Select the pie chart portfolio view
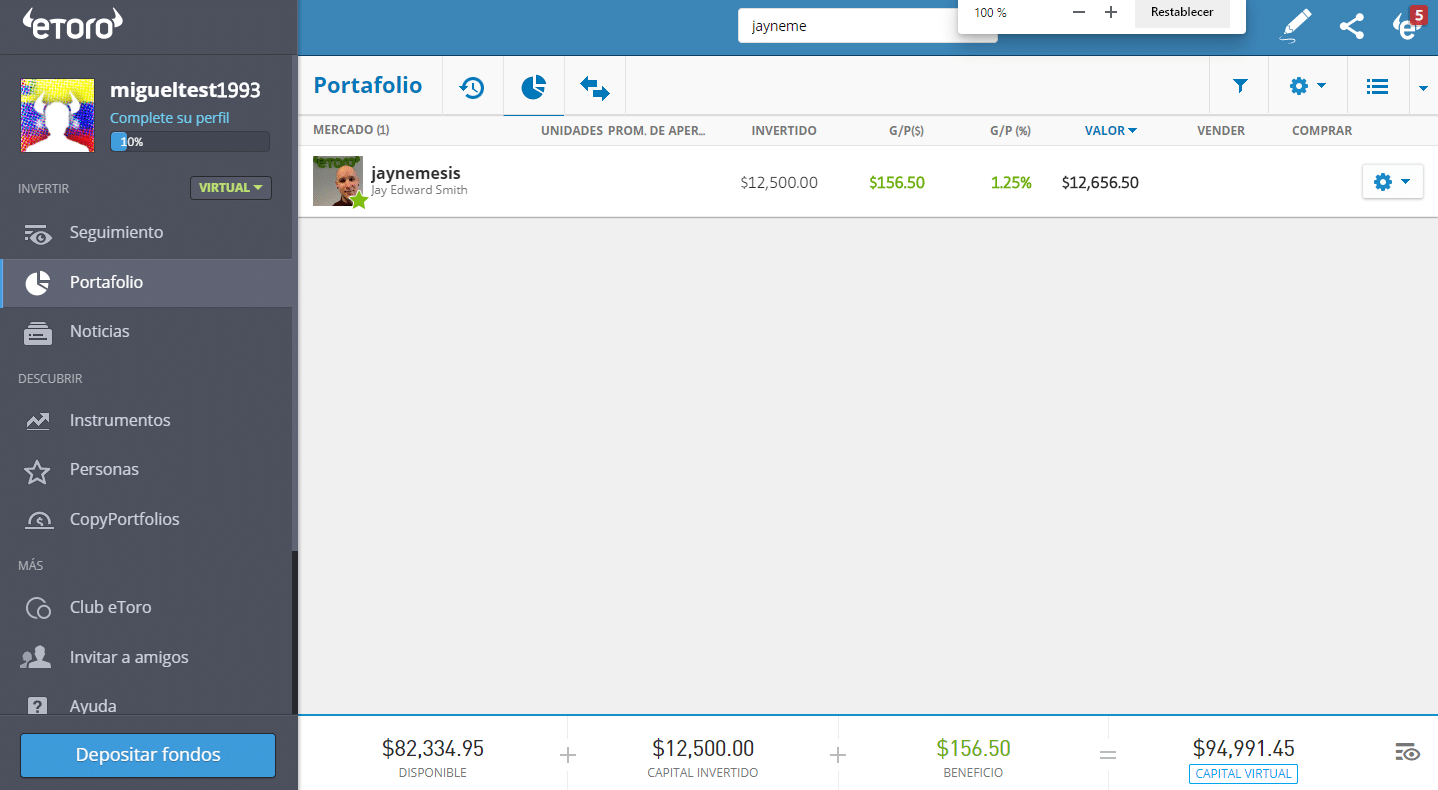 pos(534,87)
